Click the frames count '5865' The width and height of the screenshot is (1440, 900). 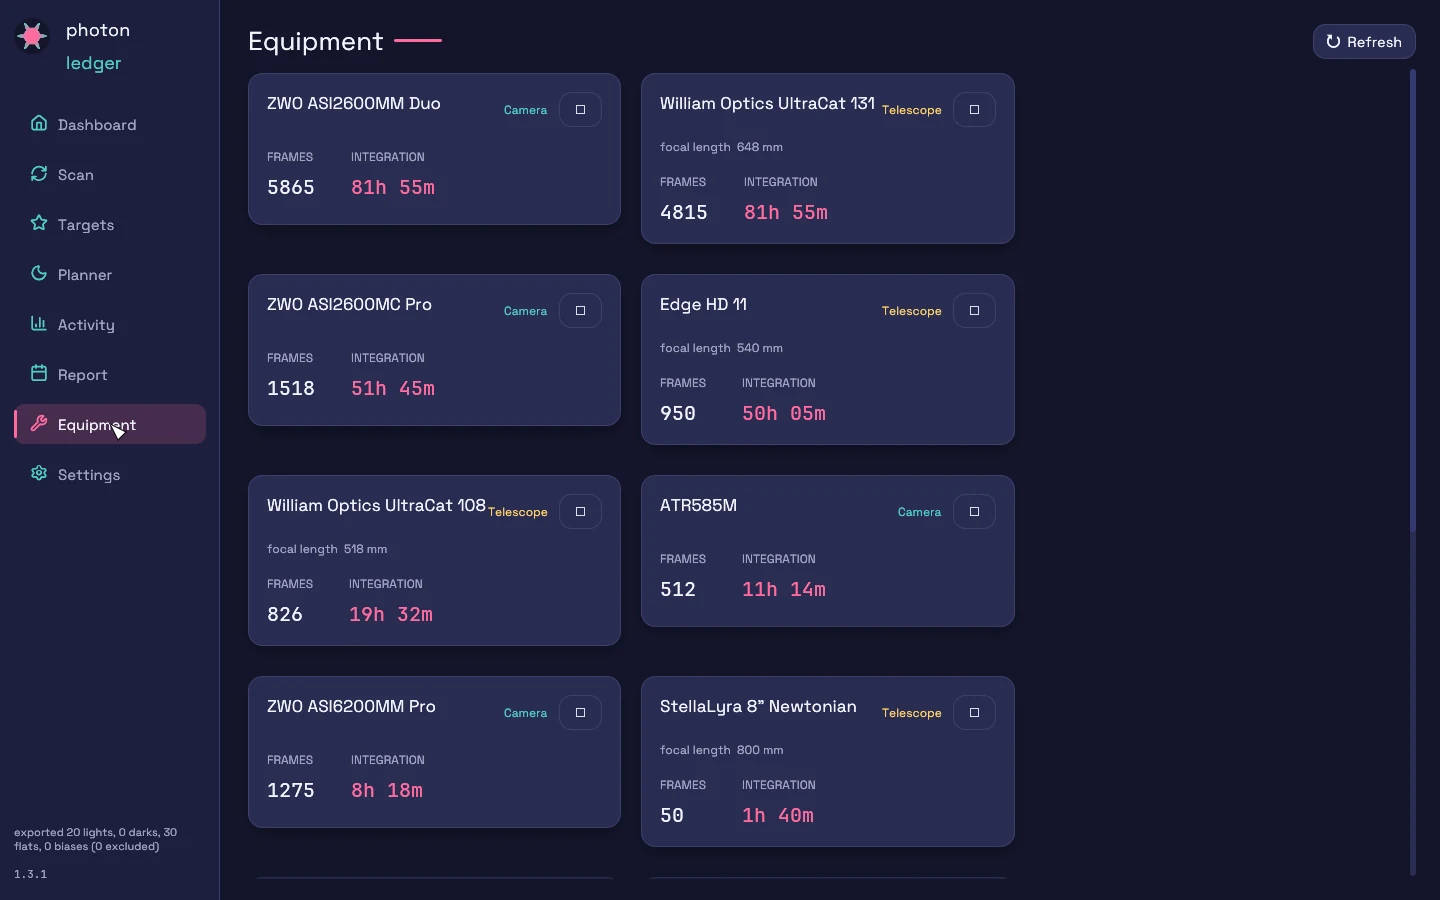[291, 188]
